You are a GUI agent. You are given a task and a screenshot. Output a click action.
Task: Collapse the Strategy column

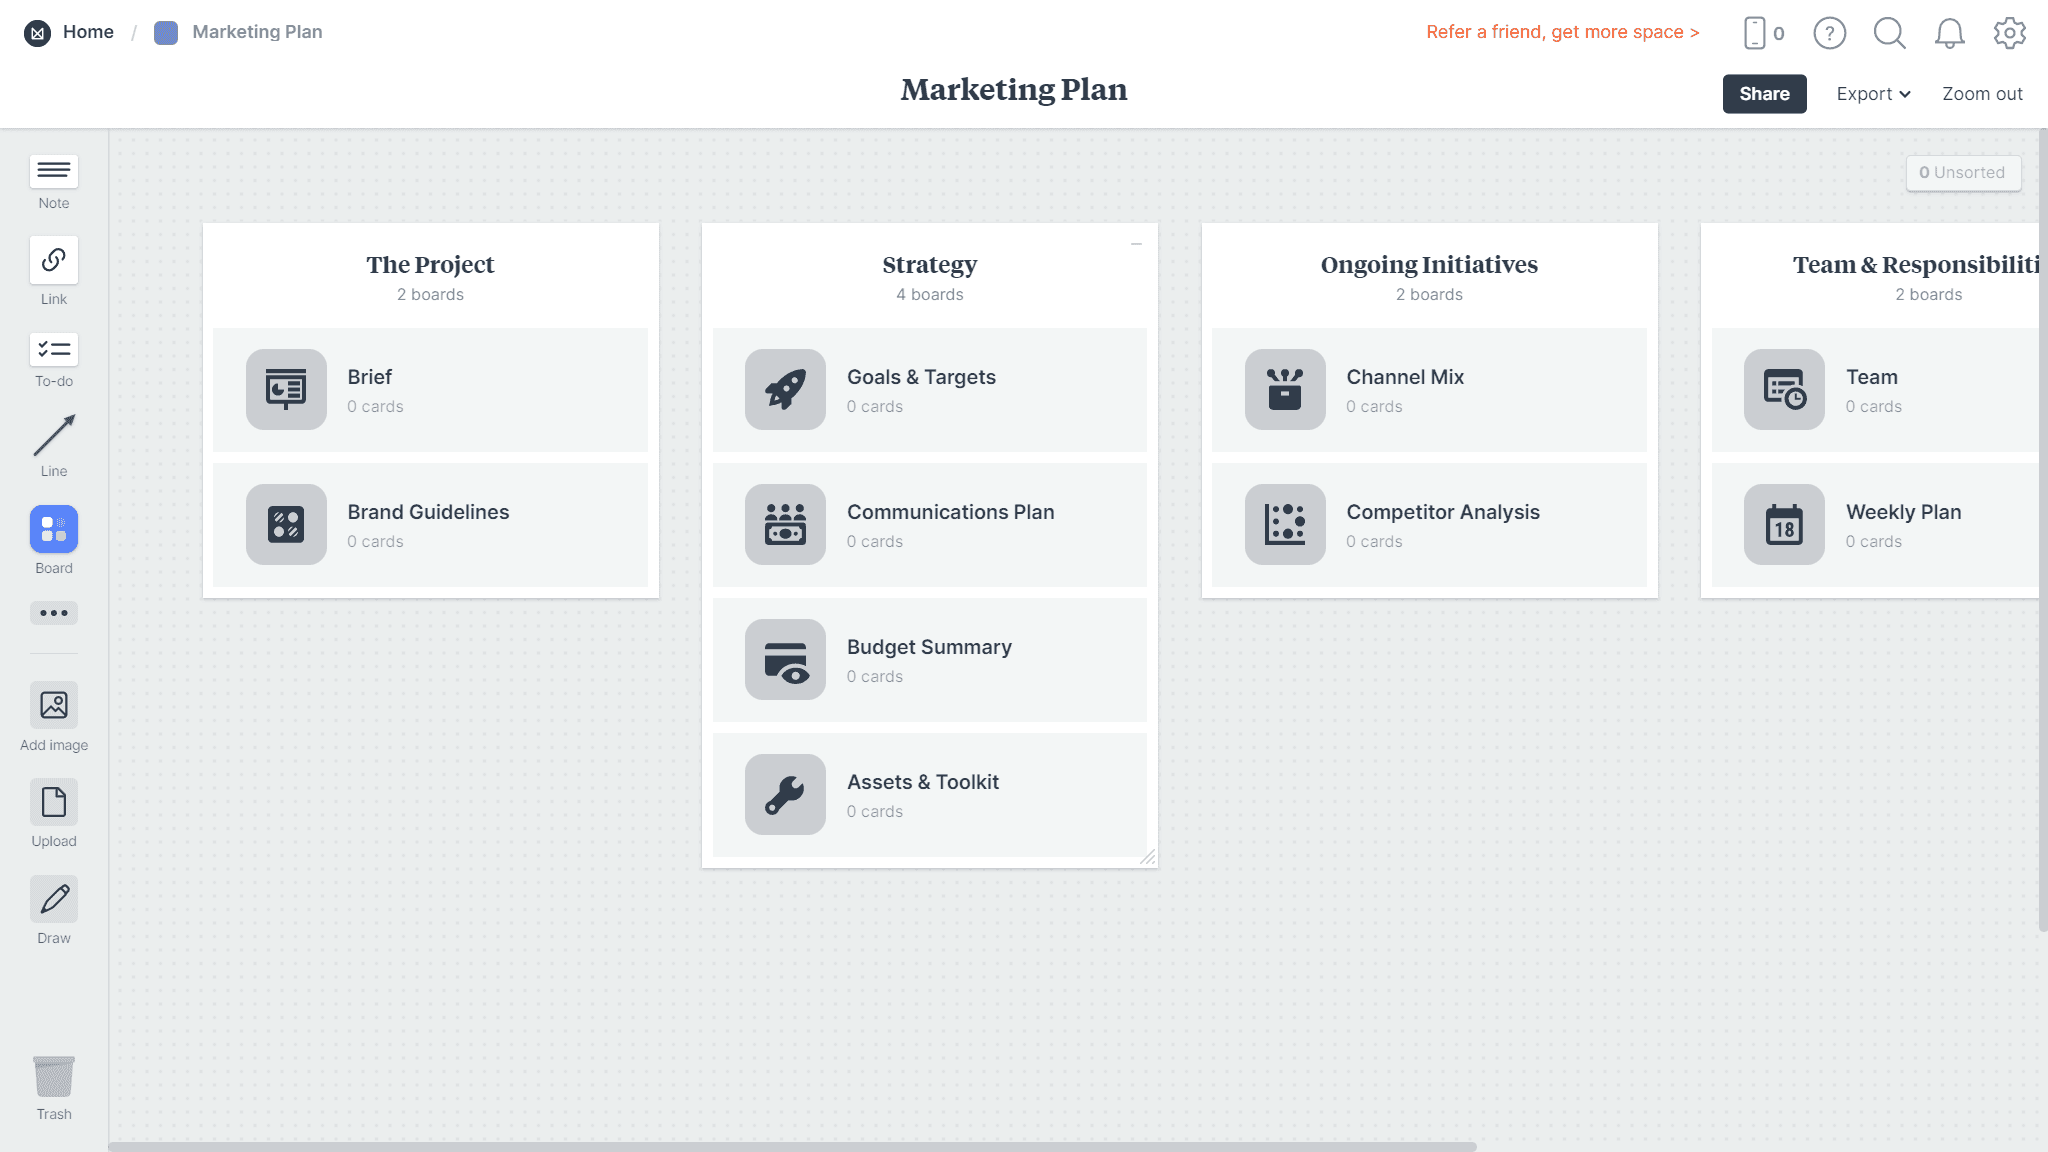(x=1136, y=244)
